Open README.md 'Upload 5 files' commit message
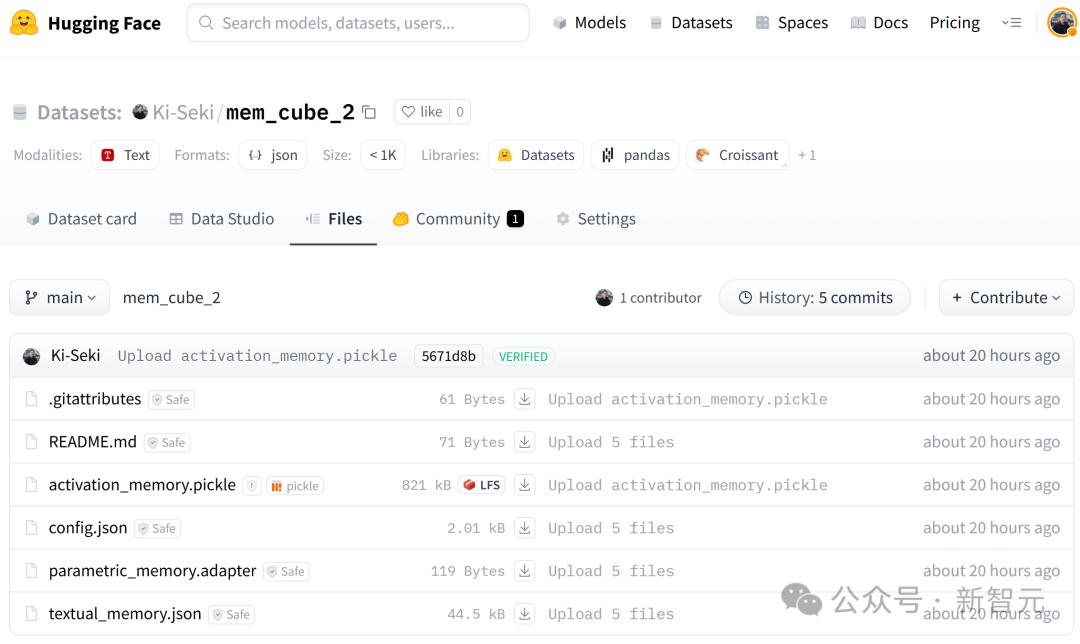 611,442
